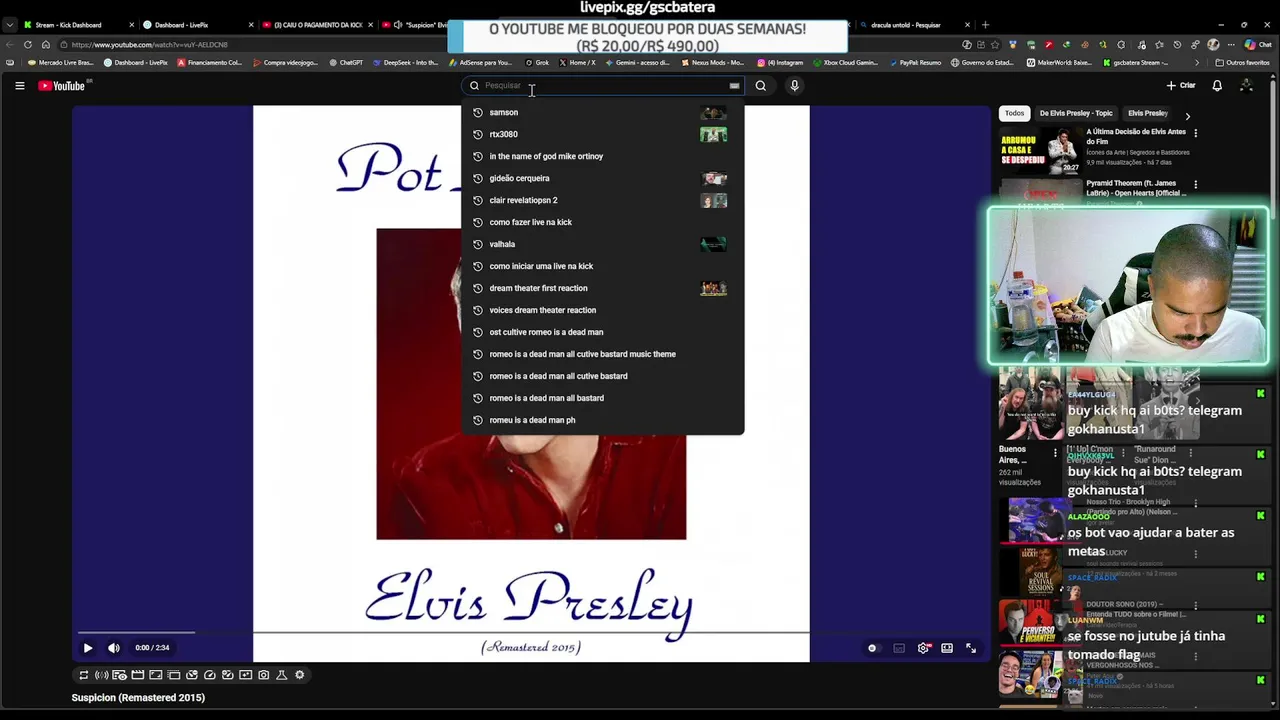Open 'A Última Decisão de Elvis' video thumbnail
This screenshot has width=1280, height=720.
(1040, 151)
